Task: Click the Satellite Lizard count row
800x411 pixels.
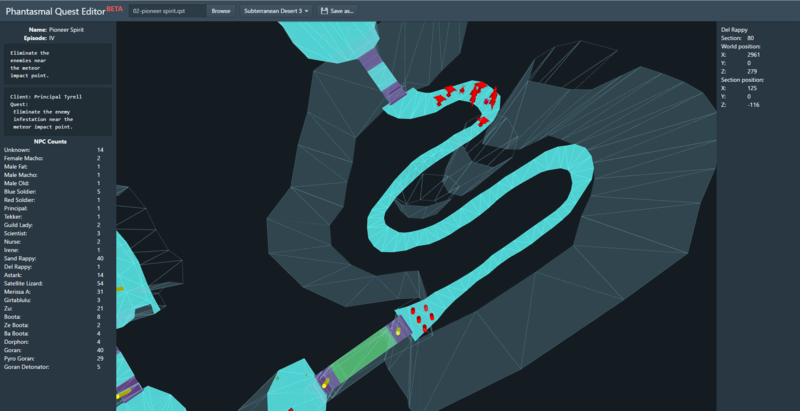Action: click(x=54, y=284)
